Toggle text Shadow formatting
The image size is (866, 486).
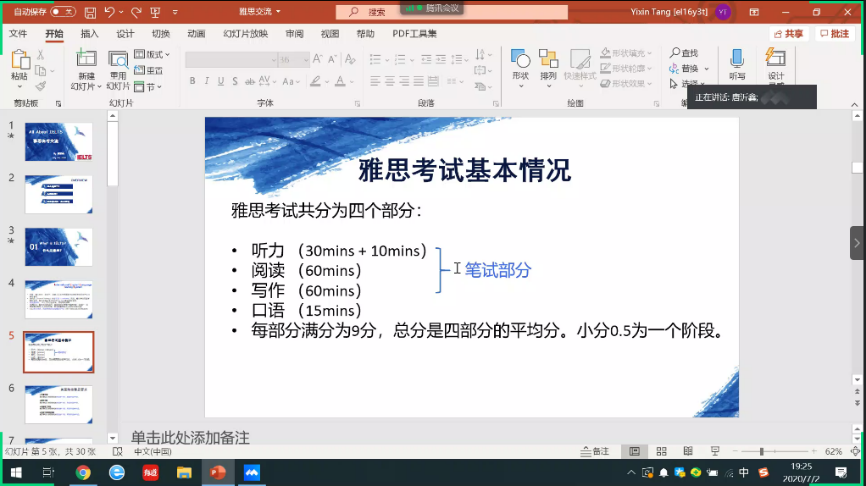pos(235,81)
